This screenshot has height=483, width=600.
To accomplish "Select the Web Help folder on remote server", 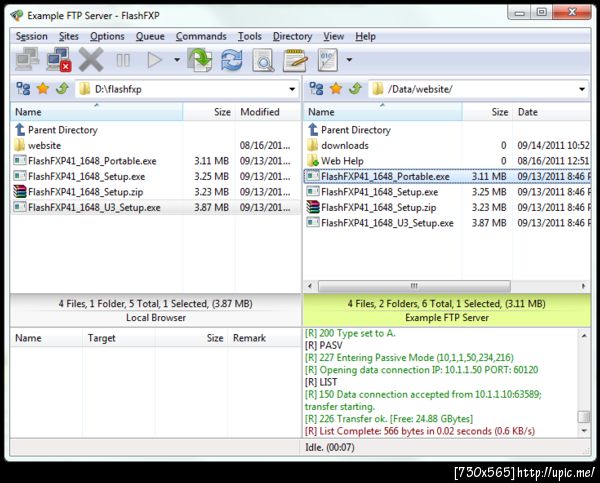I will [x=336, y=161].
